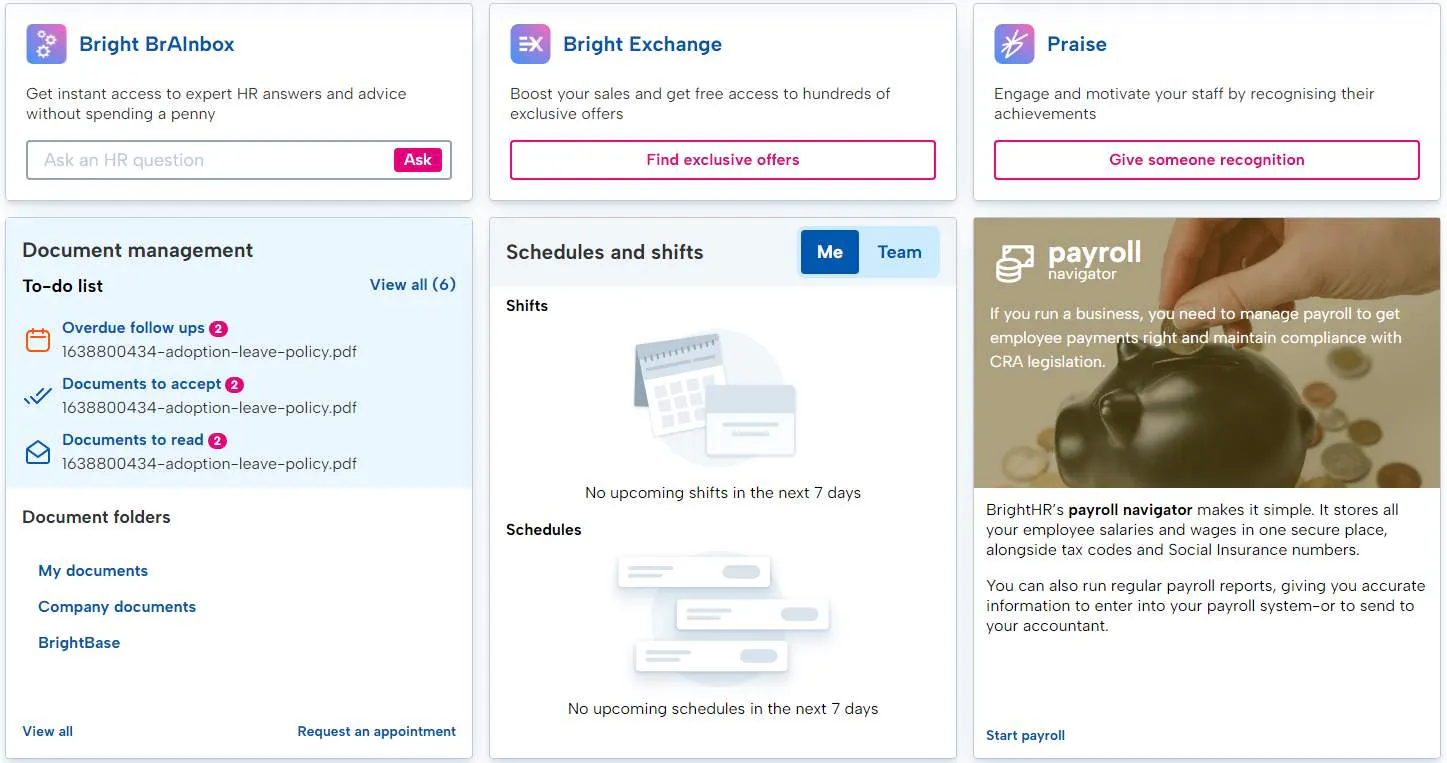Switch schedules view to Me
This screenshot has width=1447, height=763.
tap(829, 252)
